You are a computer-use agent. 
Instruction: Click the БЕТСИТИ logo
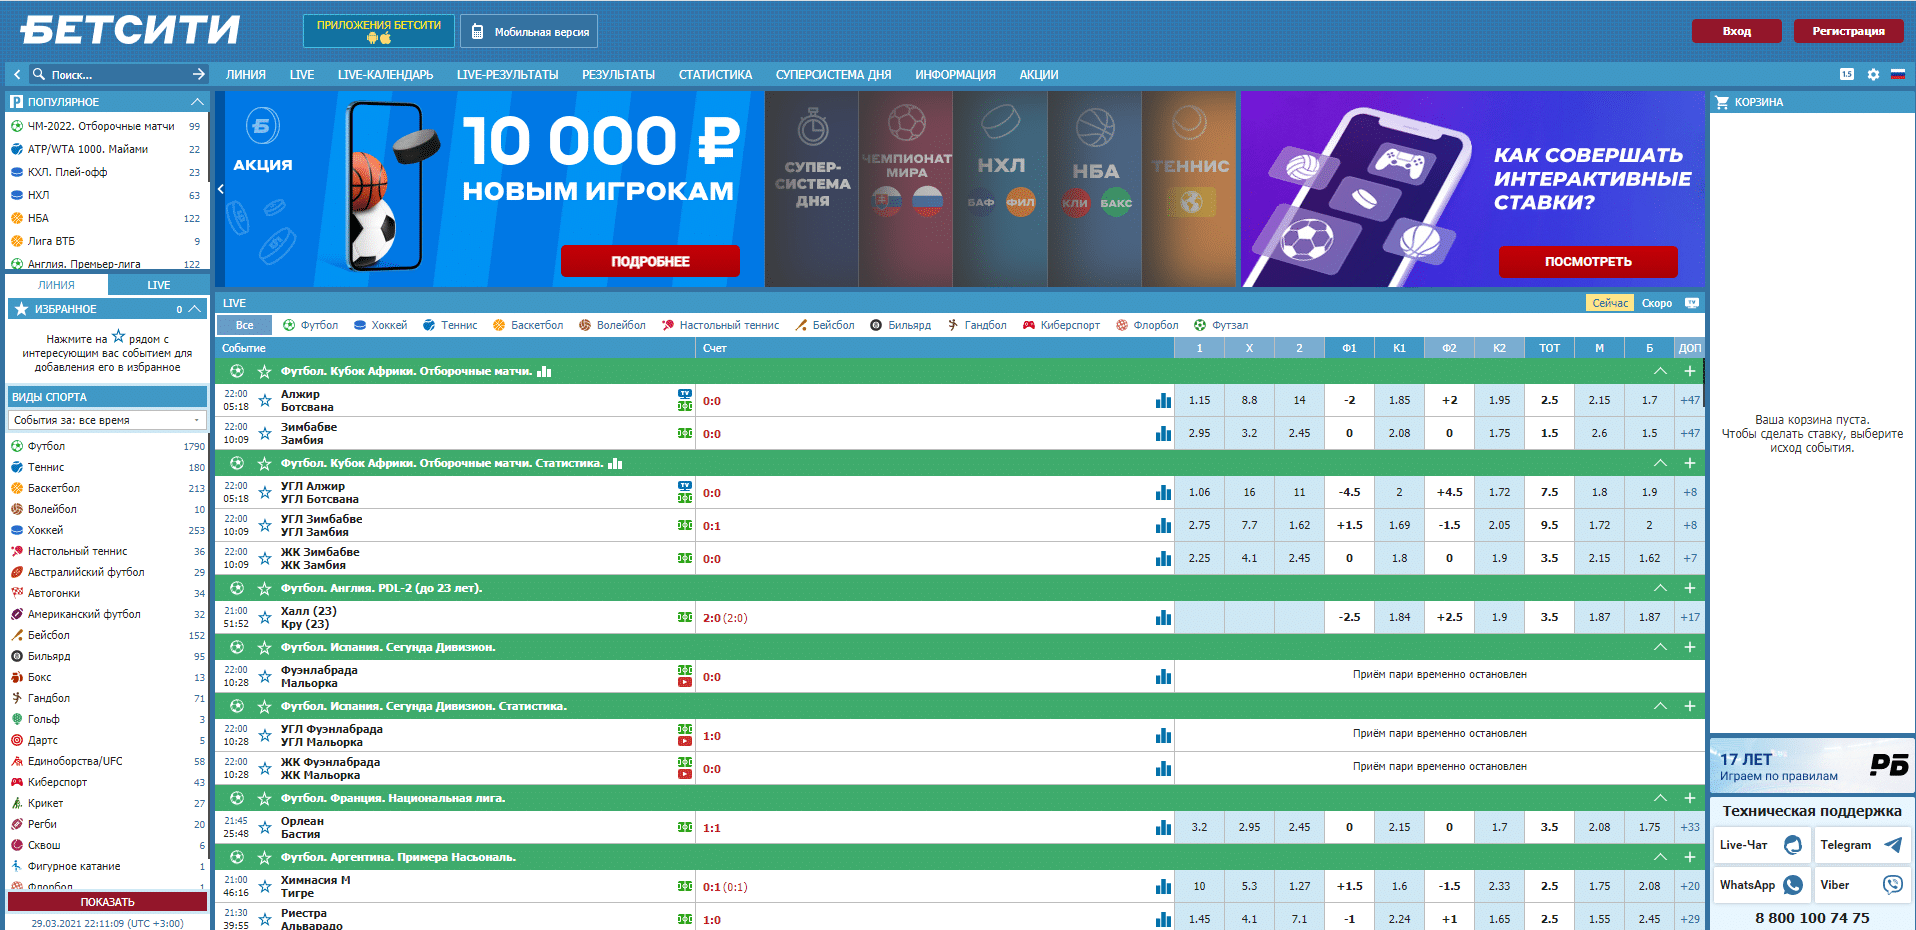click(130, 30)
